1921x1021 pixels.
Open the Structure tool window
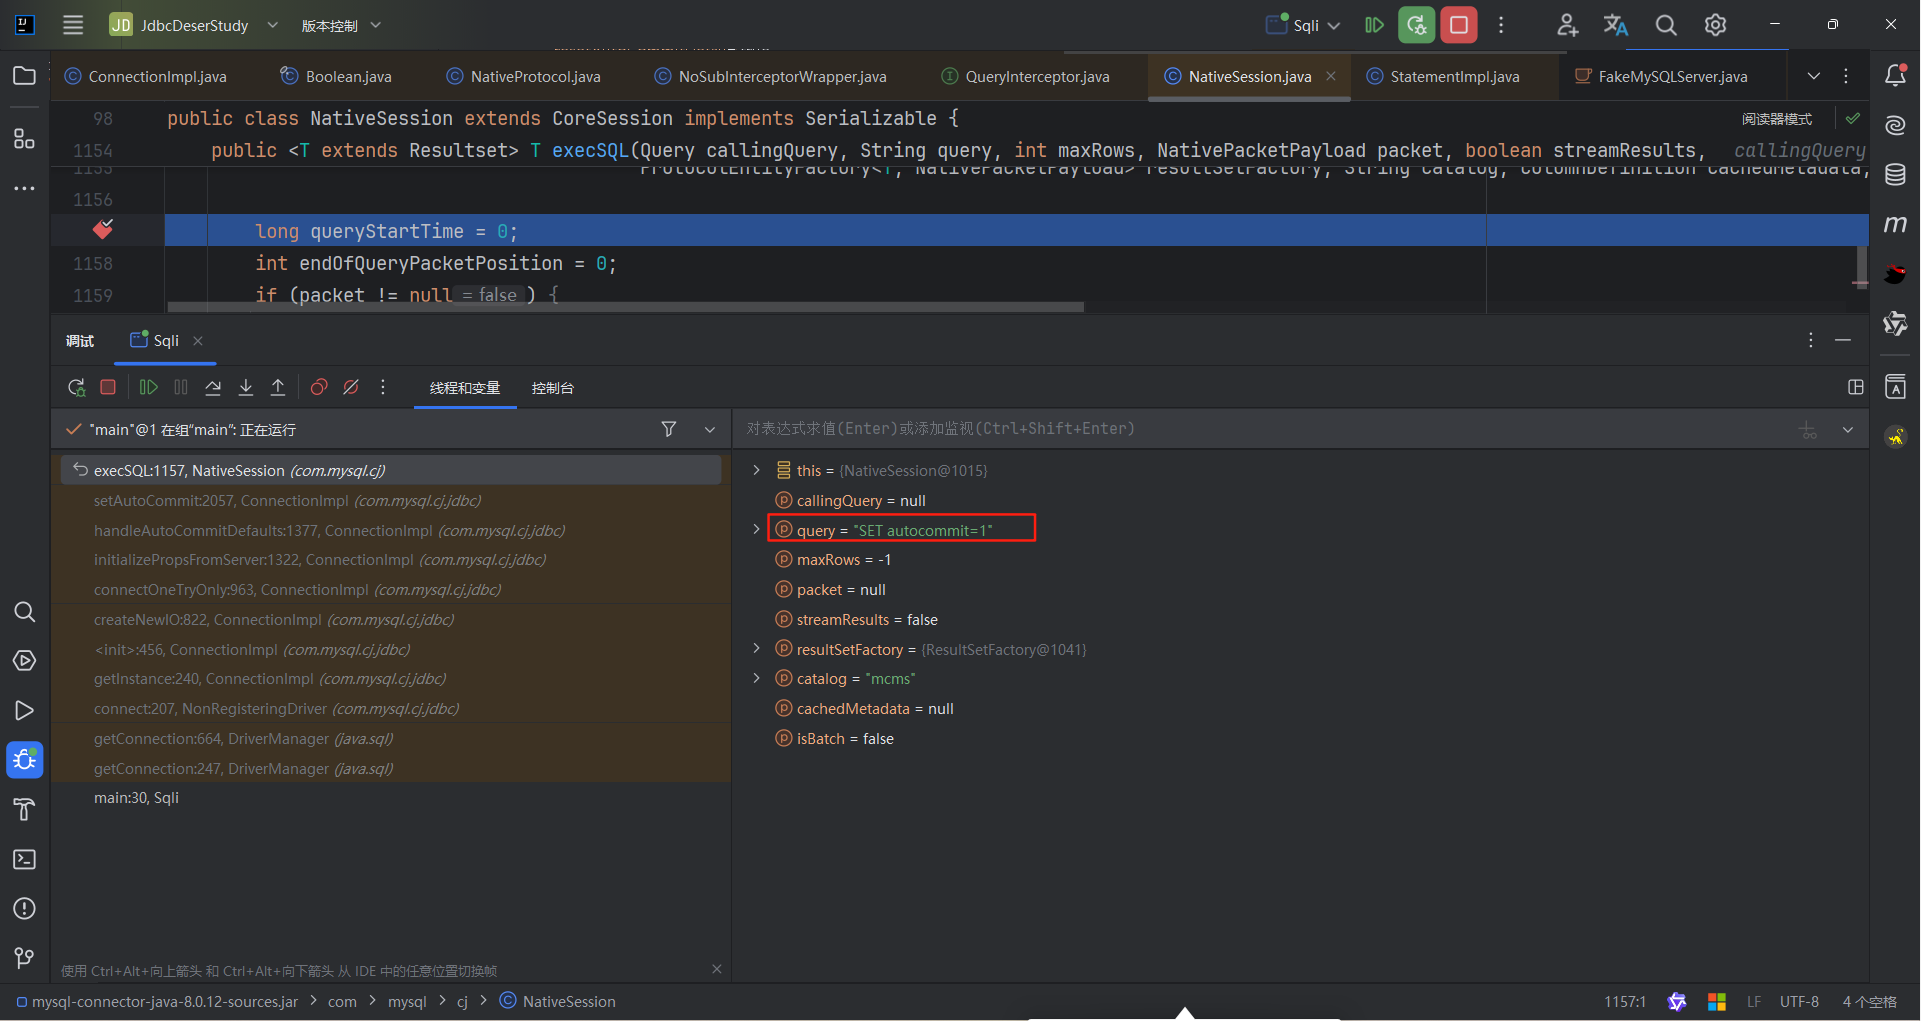(x=24, y=138)
